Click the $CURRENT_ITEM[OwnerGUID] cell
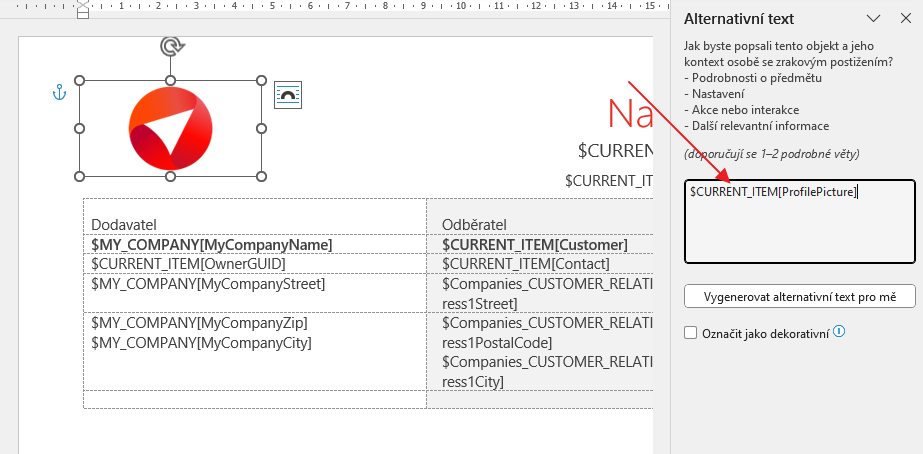Screen dimensions: 923x454 click(x=188, y=264)
